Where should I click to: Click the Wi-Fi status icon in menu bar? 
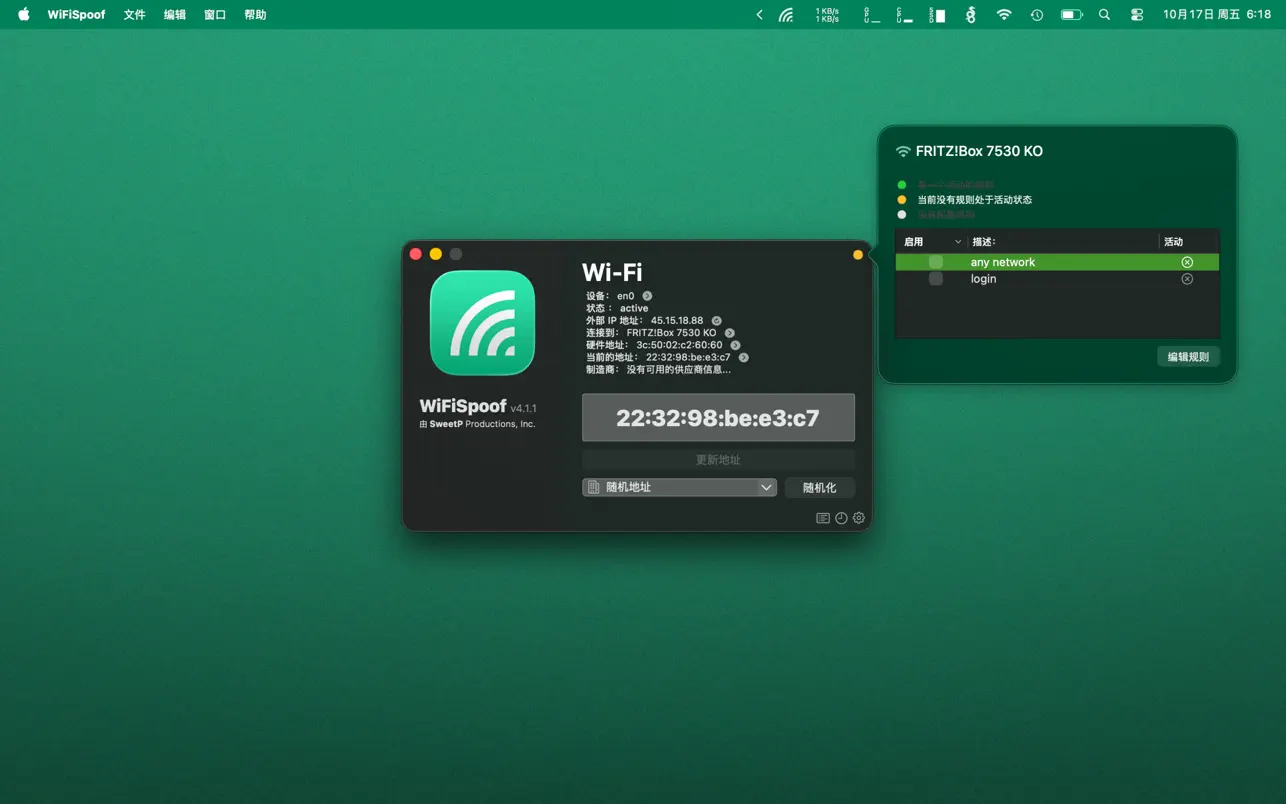[x=1003, y=14]
